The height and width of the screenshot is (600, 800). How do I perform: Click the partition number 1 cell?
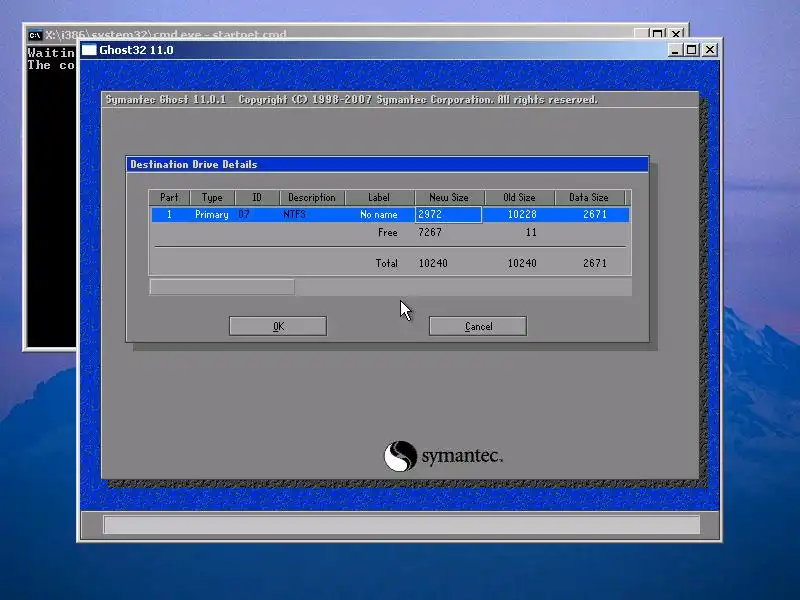click(x=169, y=214)
